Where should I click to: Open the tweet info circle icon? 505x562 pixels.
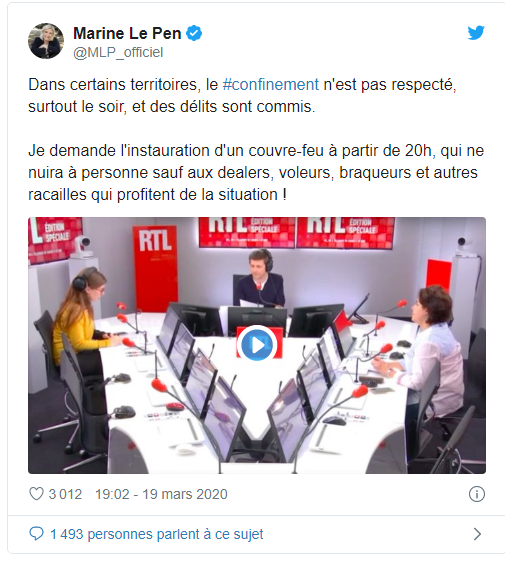pos(477,494)
